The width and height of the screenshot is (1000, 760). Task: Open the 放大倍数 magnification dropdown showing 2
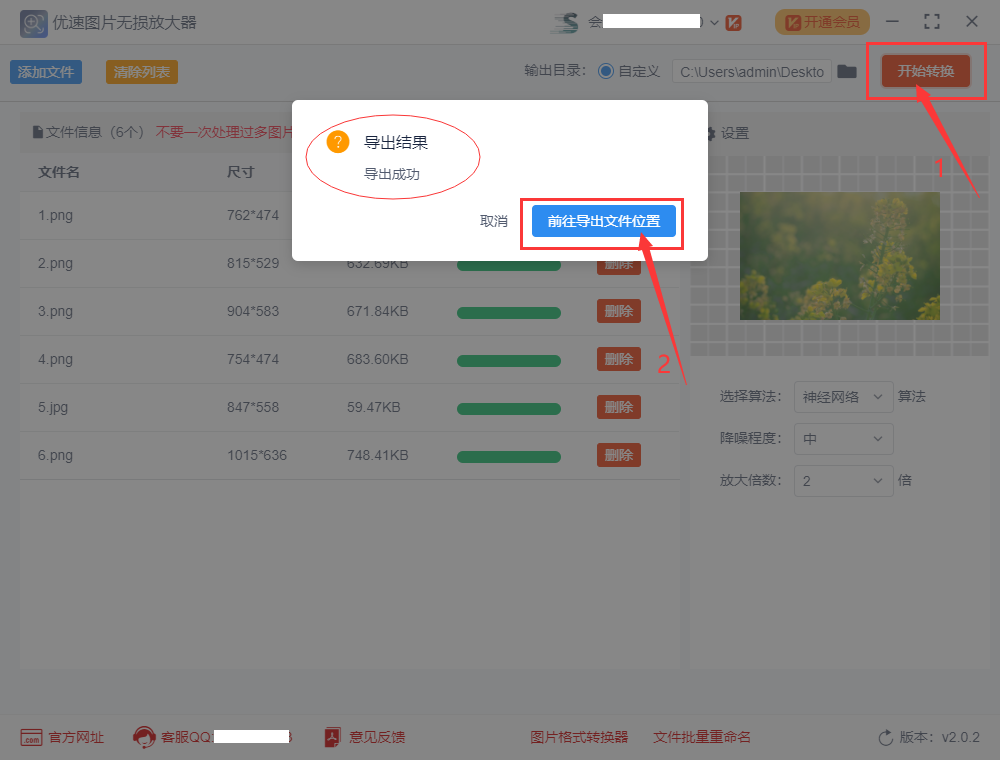(x=843, y=481)
